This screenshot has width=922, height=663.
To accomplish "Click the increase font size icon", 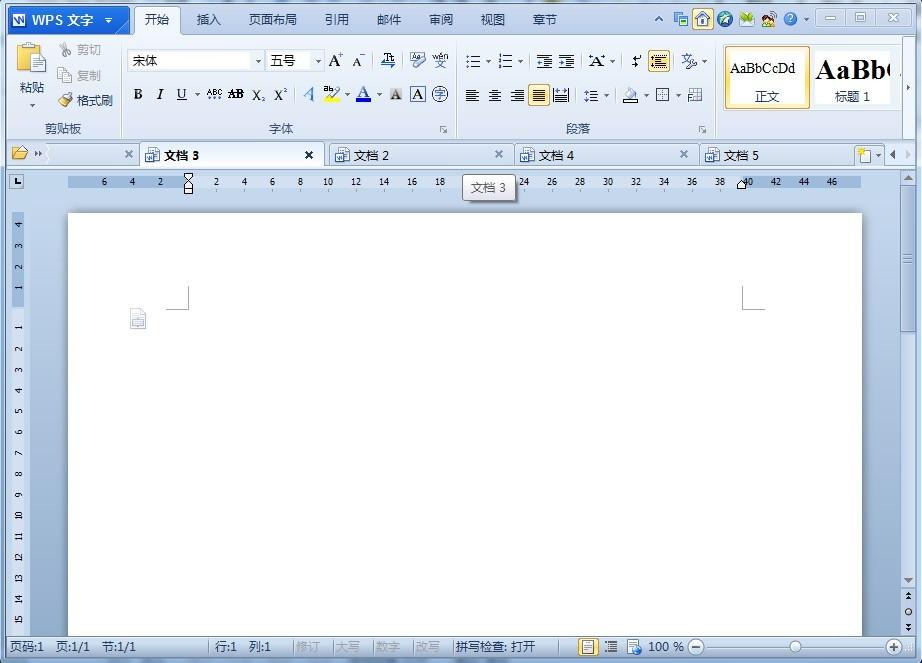I will (x=336, y=61).
